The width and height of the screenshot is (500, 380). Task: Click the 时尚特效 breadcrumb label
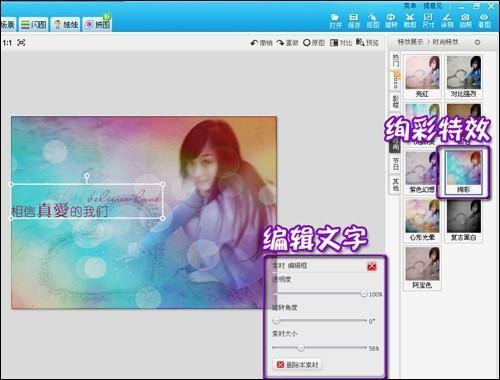click(445, 42)
